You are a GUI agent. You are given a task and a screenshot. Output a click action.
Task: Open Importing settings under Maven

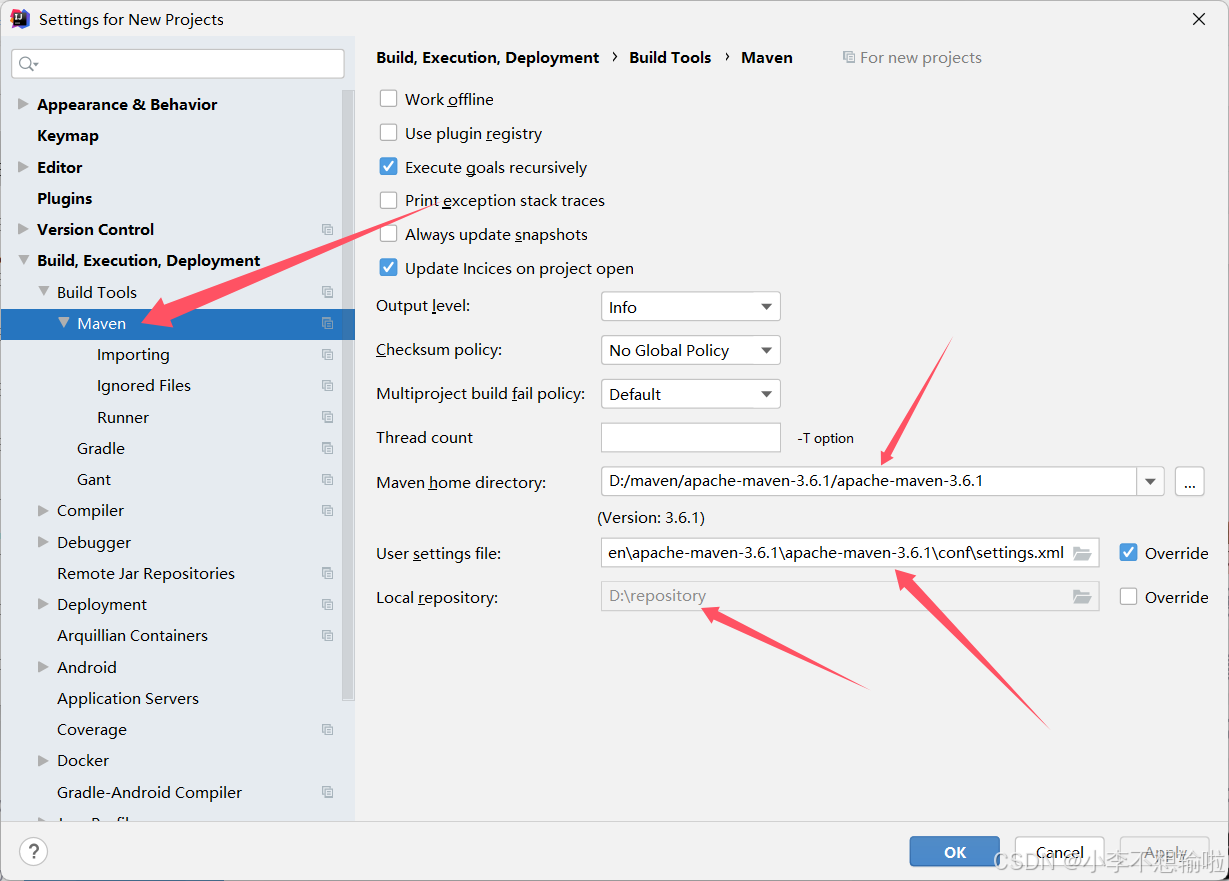(x=133, y=354)
